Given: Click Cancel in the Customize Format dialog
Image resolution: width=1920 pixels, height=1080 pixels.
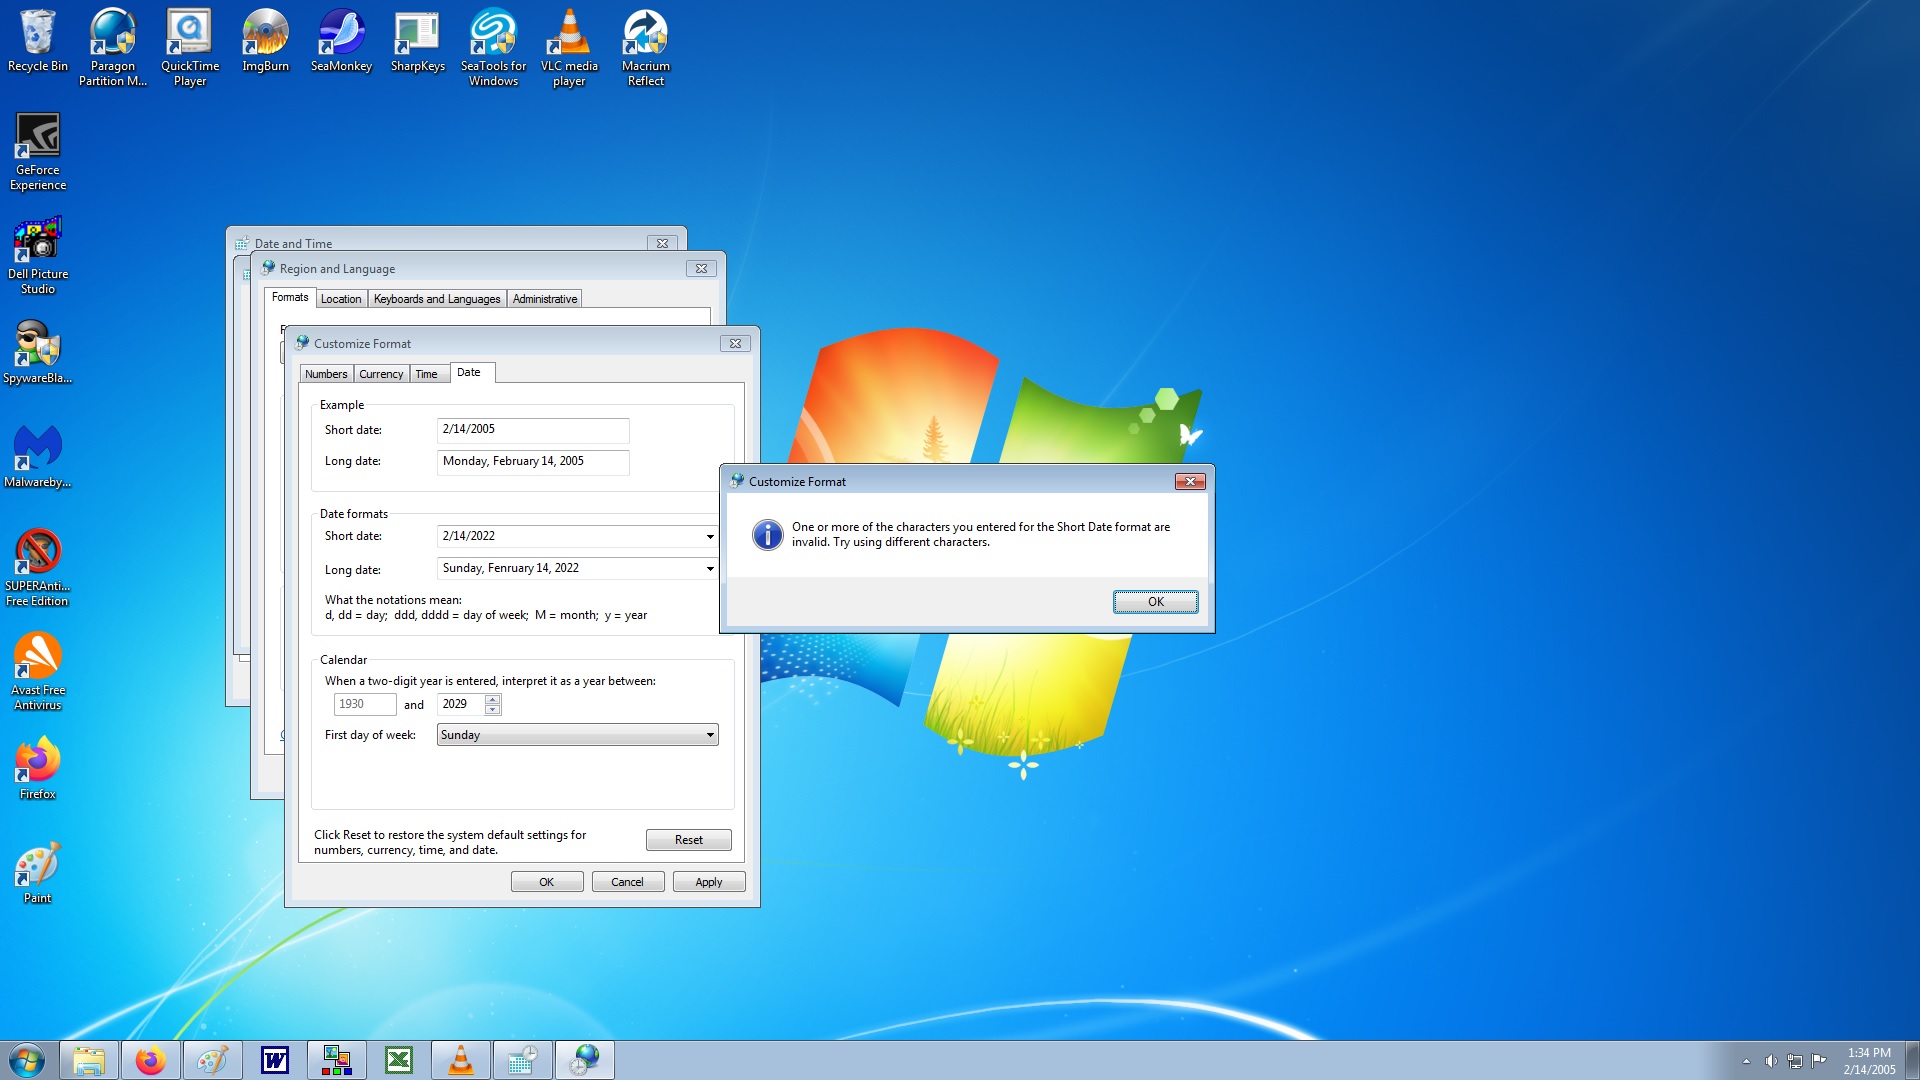Looking at the screenshot, I should [628, 882].
